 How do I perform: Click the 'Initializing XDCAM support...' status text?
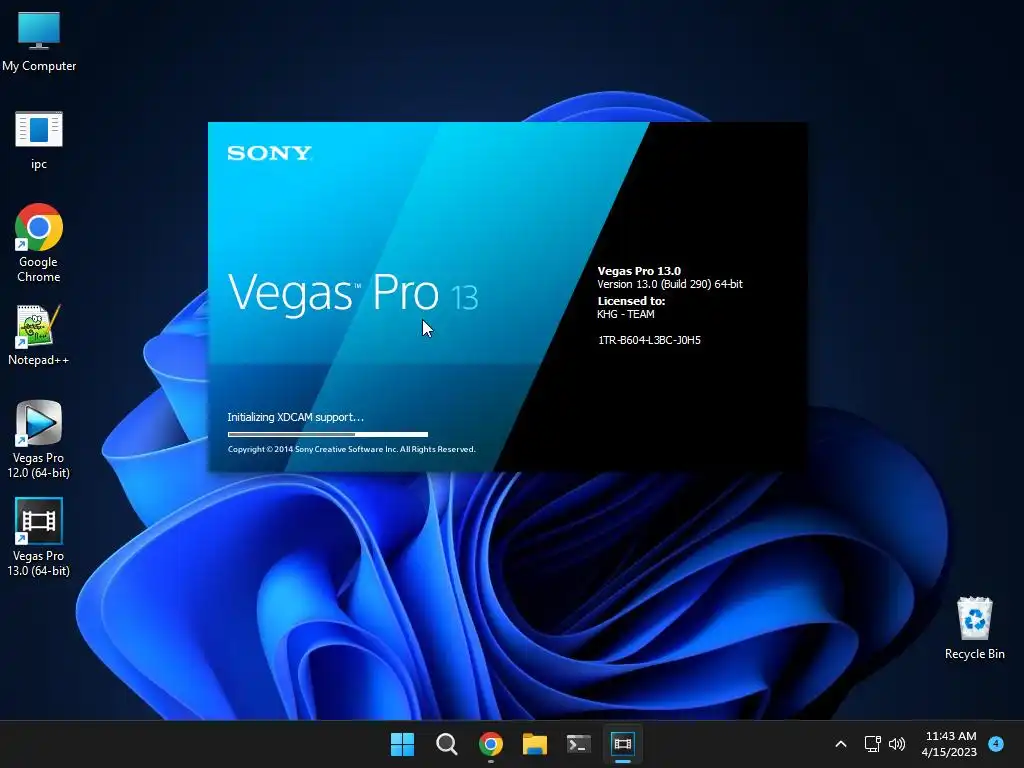click(296, 417)
